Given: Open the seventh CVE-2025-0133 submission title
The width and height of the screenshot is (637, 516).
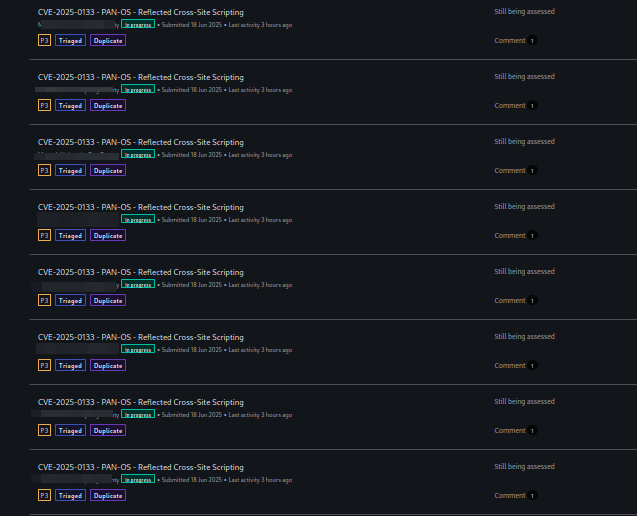Looking at the screenshot, I should (141, 402).
